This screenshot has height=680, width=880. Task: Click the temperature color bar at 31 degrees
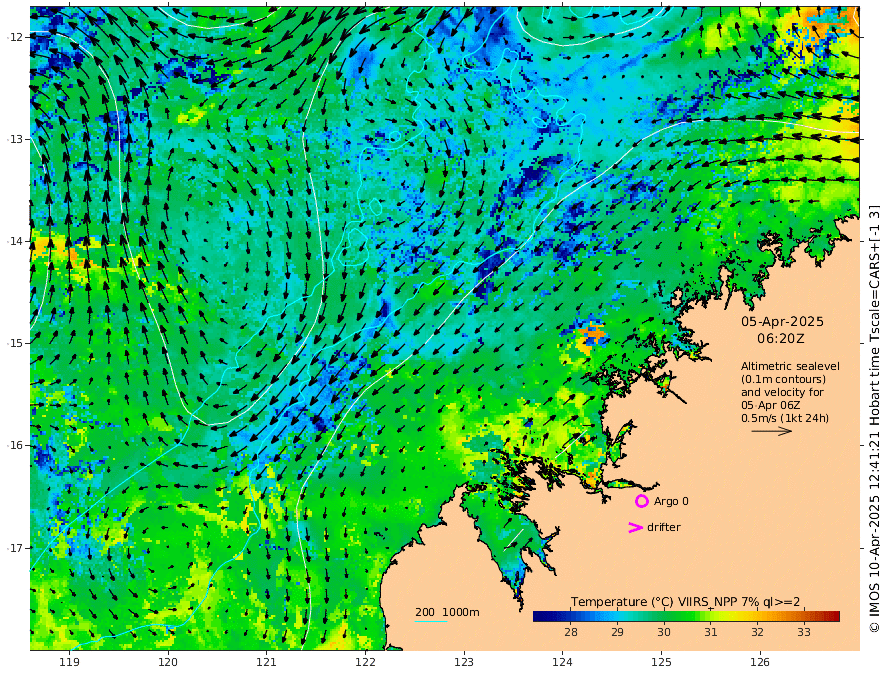point(711,616)
